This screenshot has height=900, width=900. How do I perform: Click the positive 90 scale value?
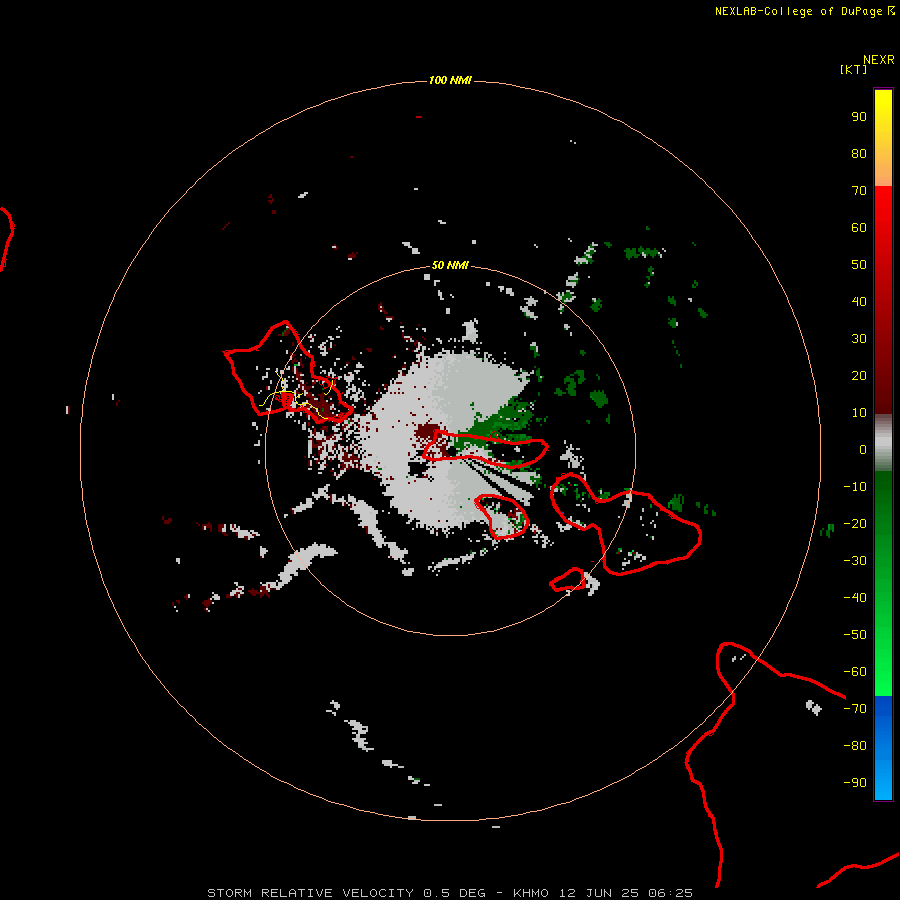(859, 117)
